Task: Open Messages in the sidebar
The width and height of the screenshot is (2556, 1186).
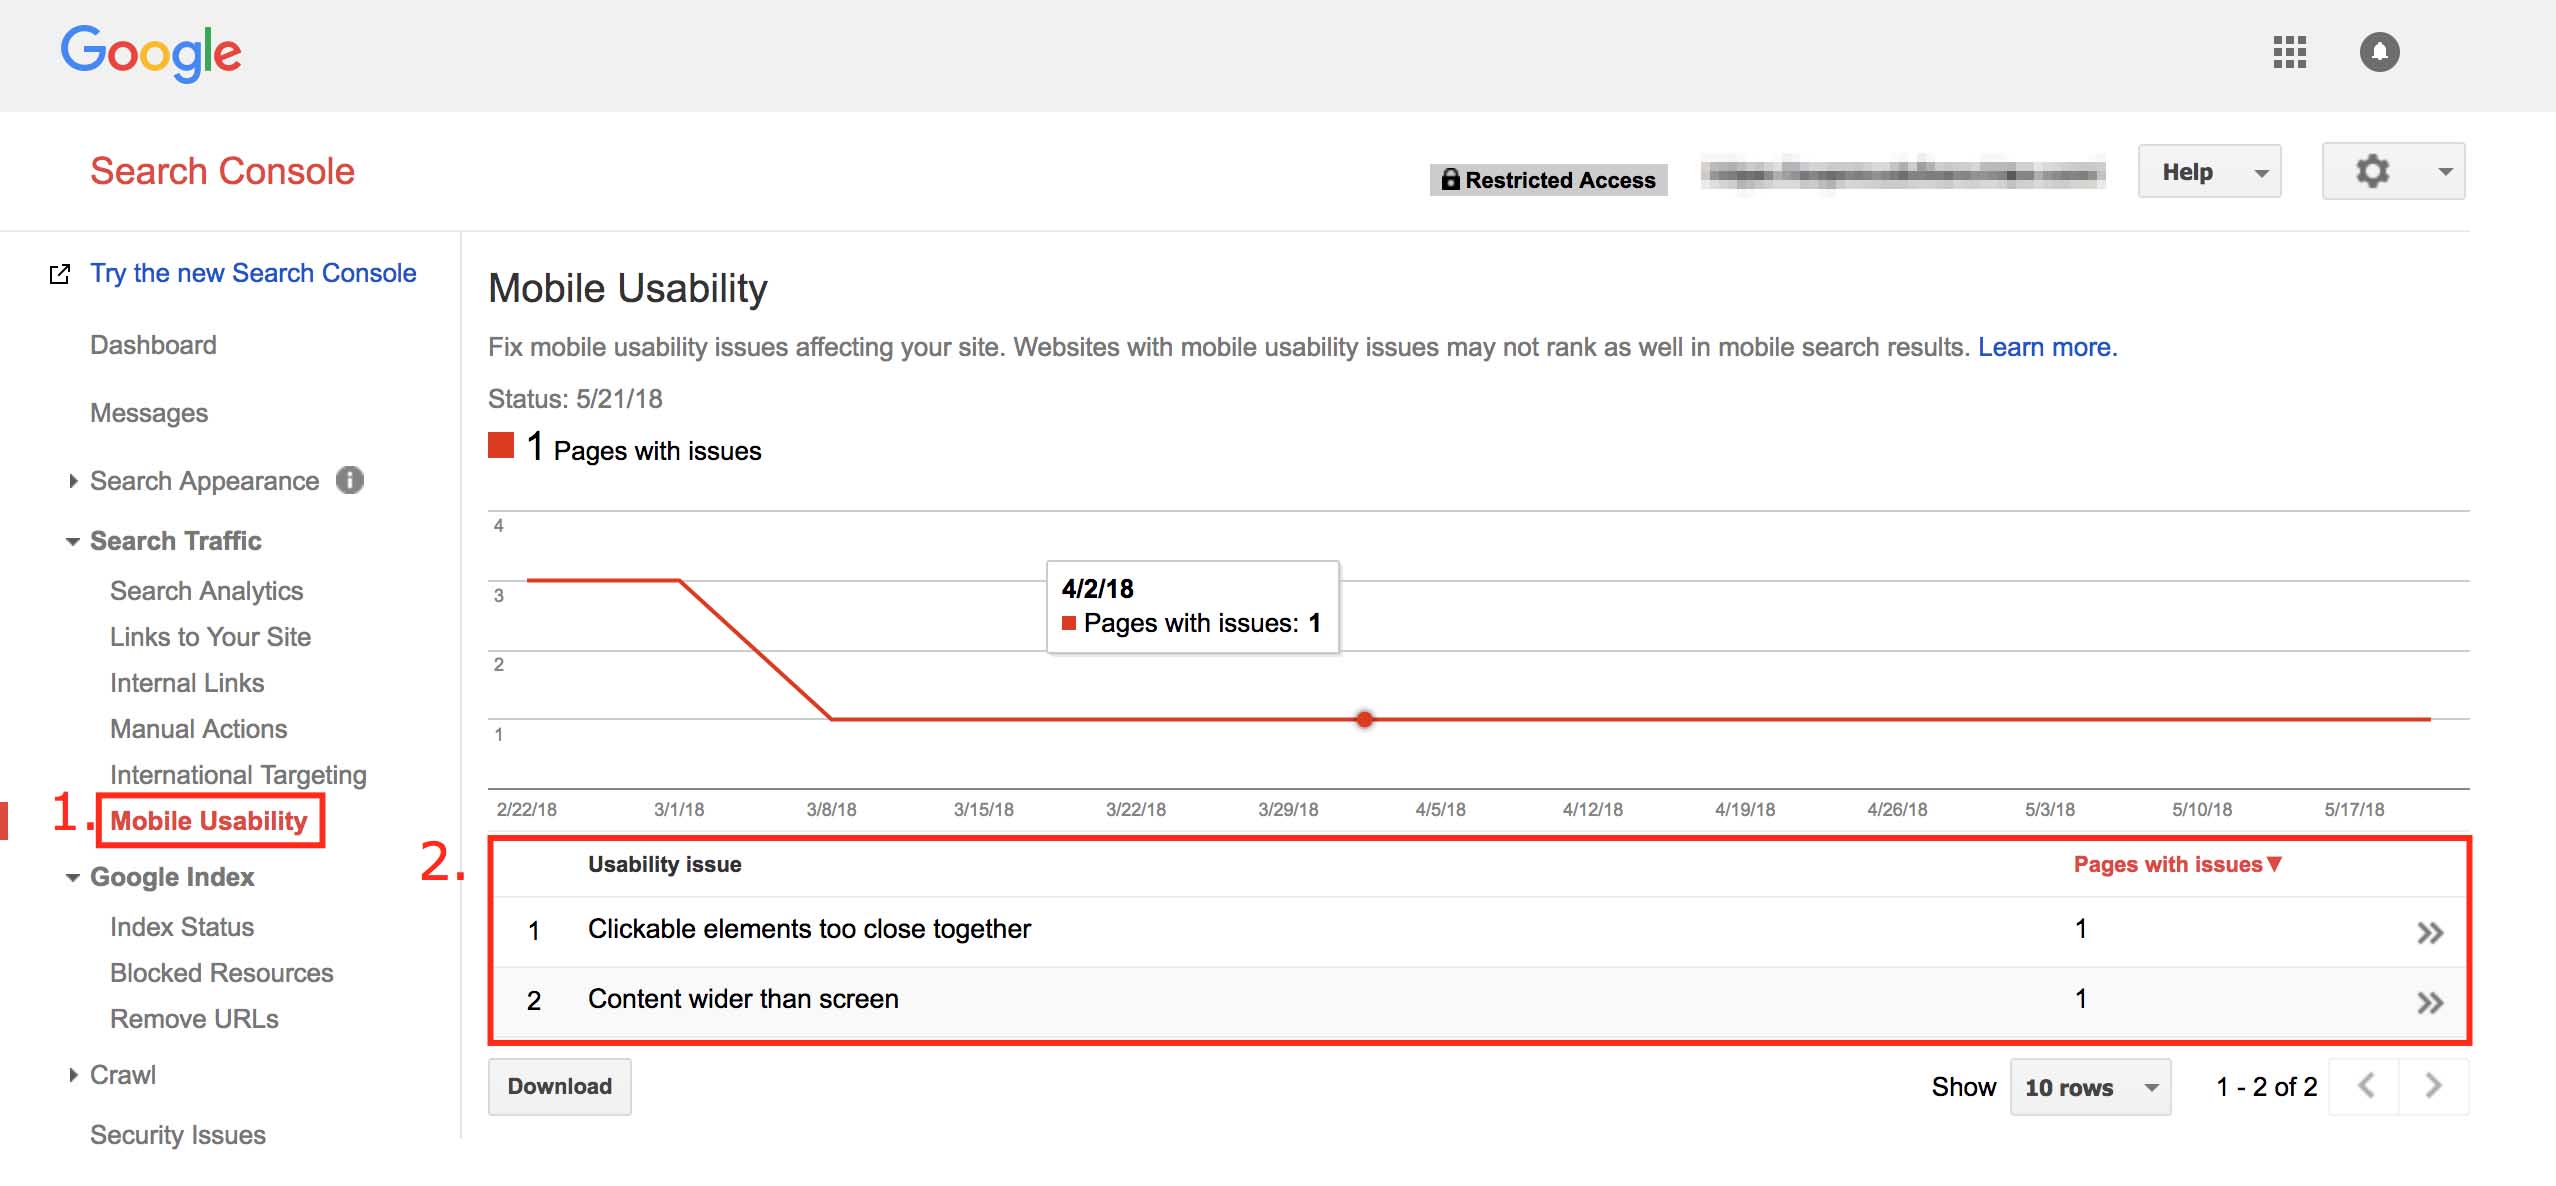Action: click(149, 413)
